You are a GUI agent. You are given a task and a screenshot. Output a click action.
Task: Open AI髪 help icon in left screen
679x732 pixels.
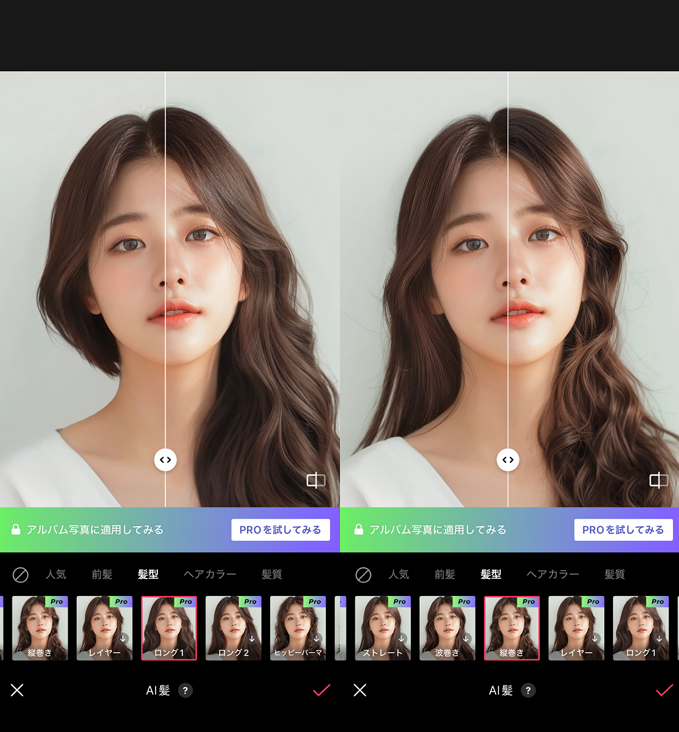[185, 690]
